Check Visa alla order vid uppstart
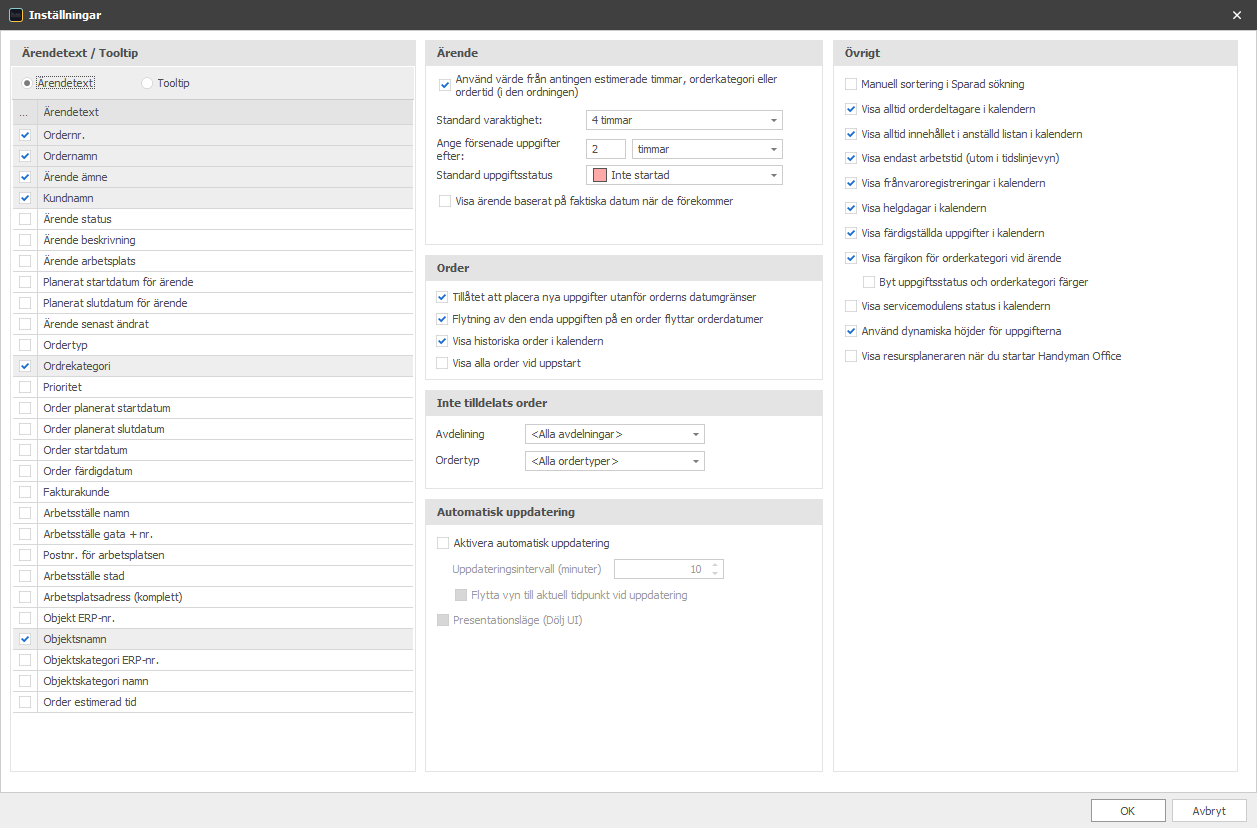The width and height of the screenshot is (1257, 828). pos(442,363)
